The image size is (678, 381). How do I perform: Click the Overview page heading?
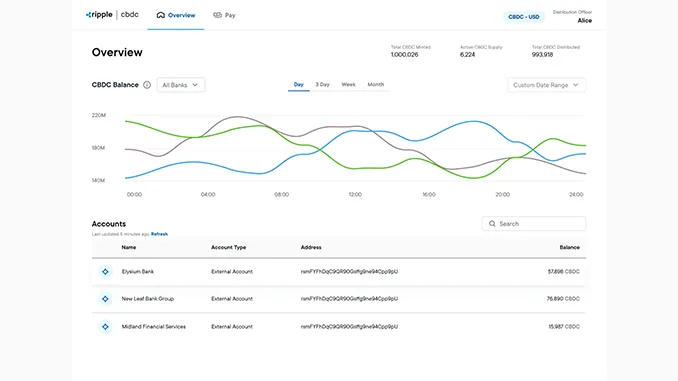tap(117, 52)
